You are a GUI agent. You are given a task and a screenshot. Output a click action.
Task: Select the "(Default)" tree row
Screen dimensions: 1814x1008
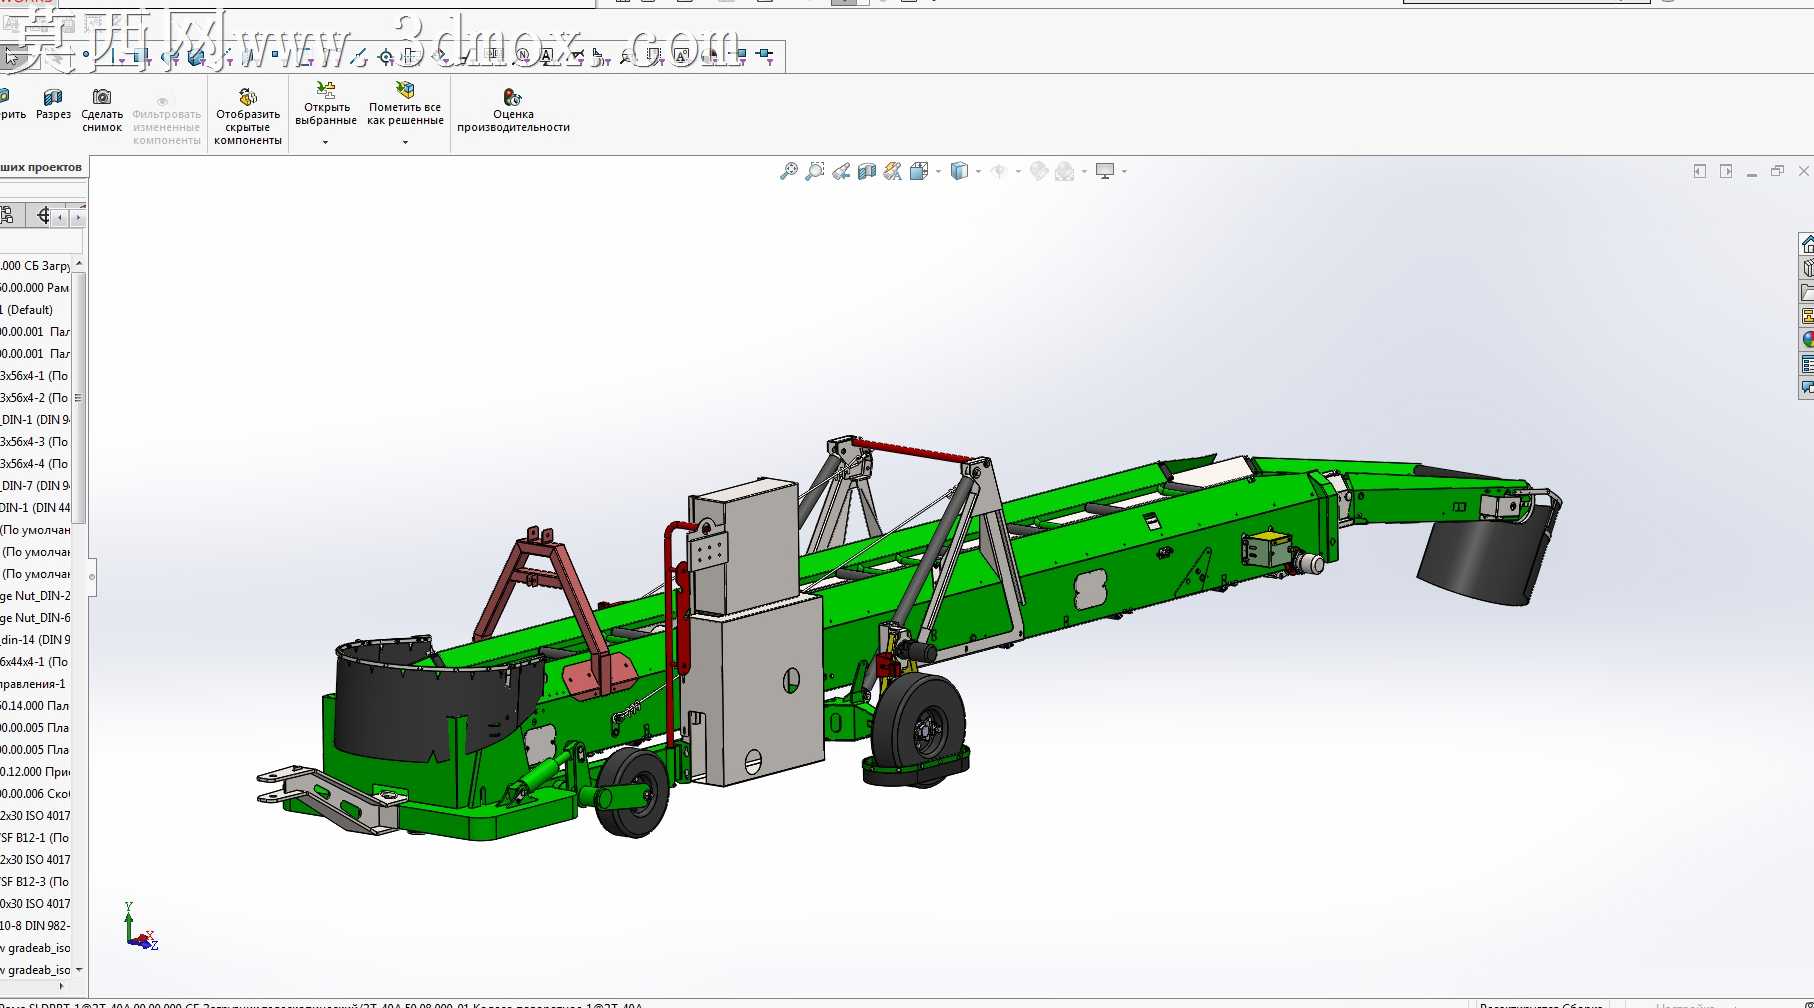click(35, 310)
